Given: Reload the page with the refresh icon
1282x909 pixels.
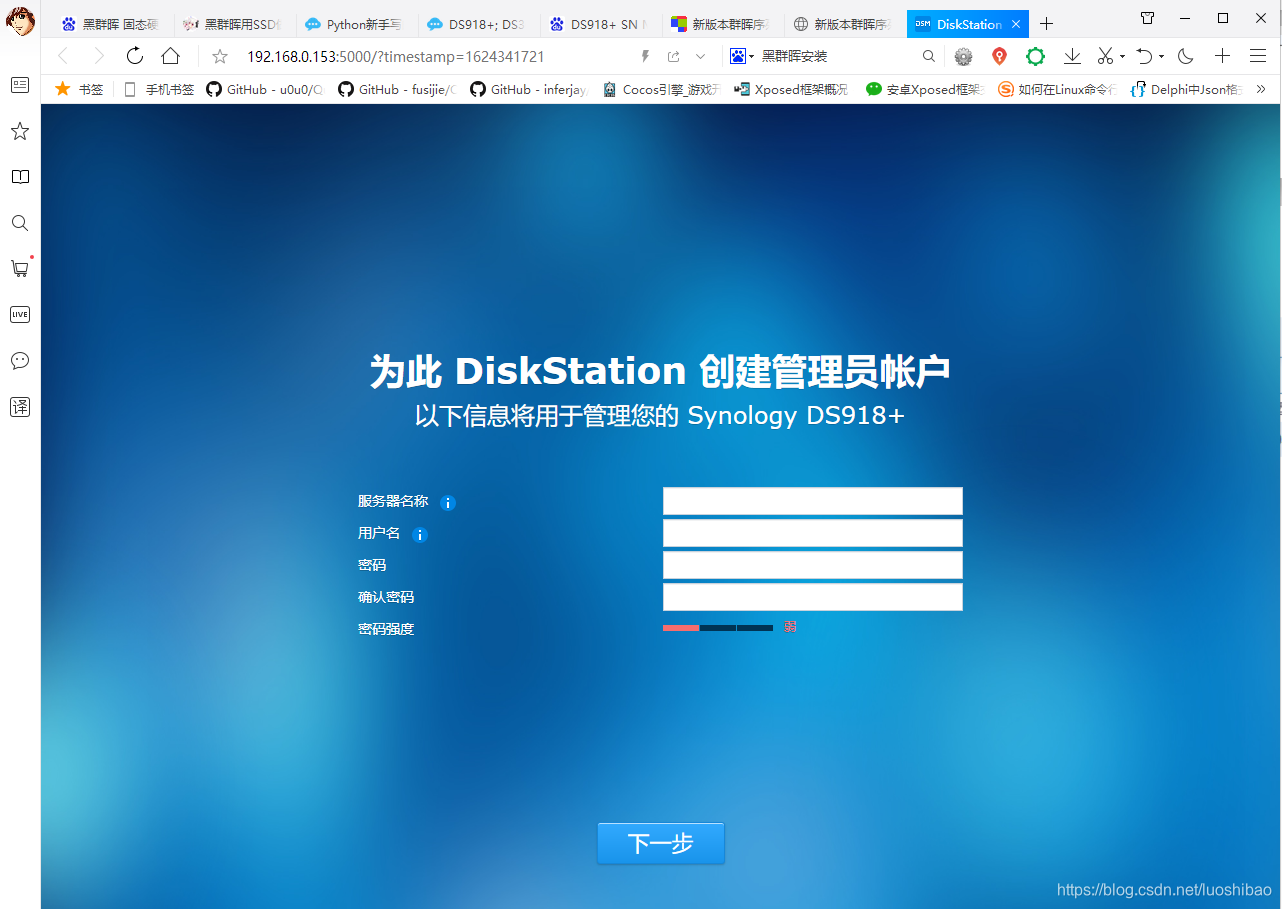Looking at the screenshot, I should (134, 56).
